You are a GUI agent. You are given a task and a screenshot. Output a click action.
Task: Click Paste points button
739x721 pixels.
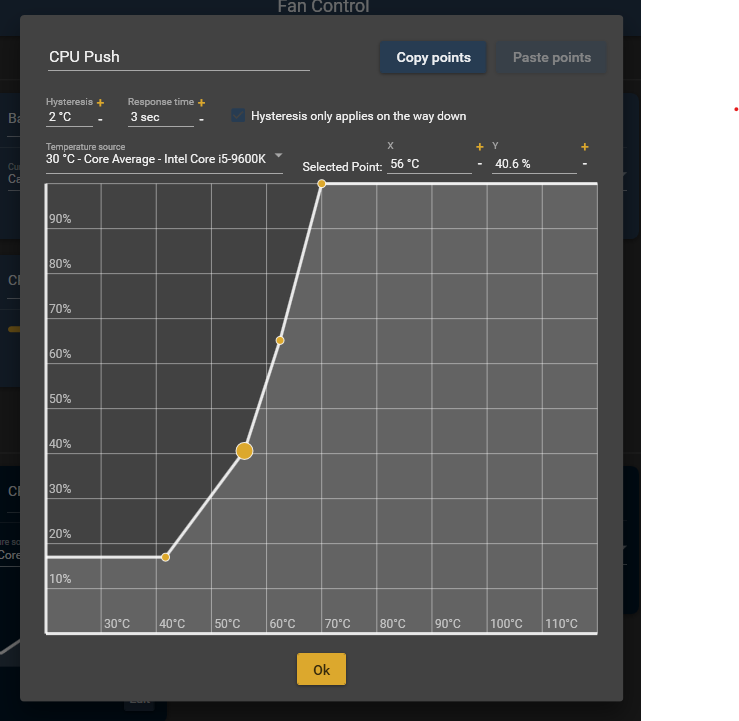tap(552, 58)
